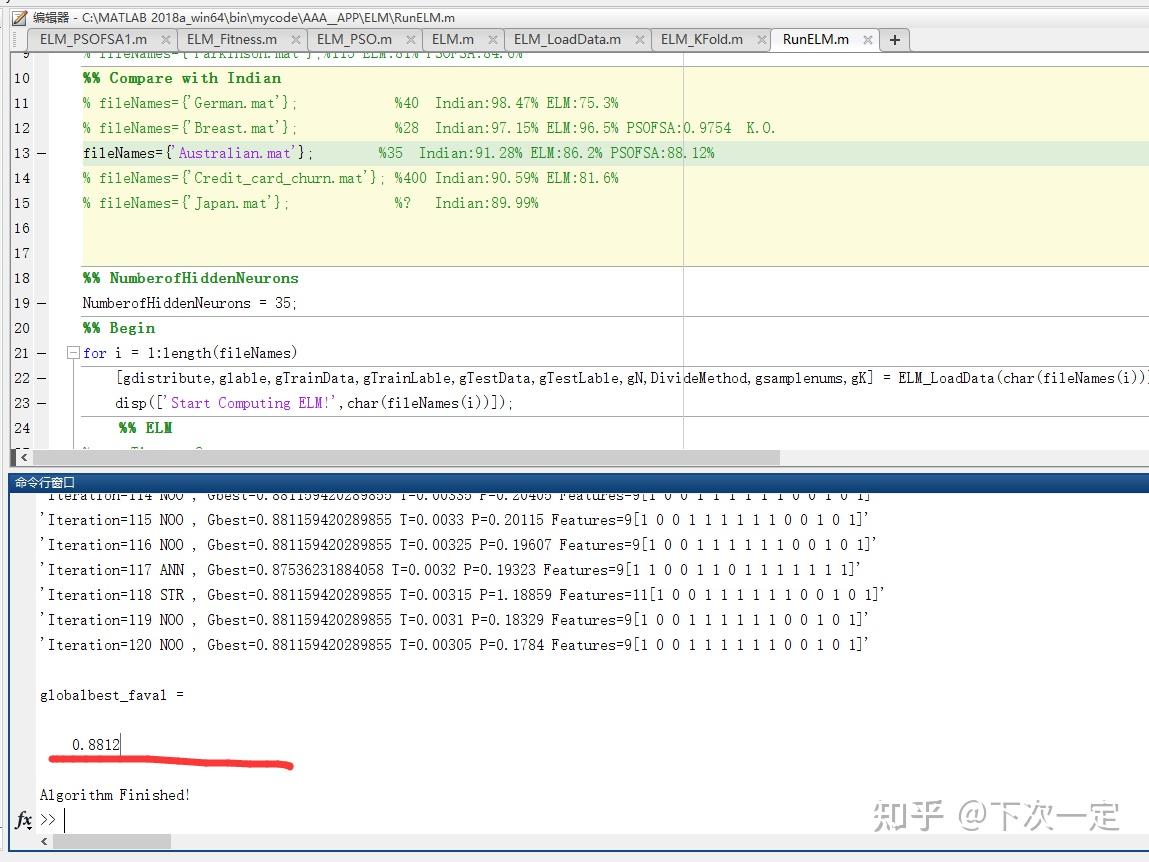This screenshot has height=862, width=1149.
Task: Switch to the ELM_PSOFSA1.m tab
Action: coord(93,40)
